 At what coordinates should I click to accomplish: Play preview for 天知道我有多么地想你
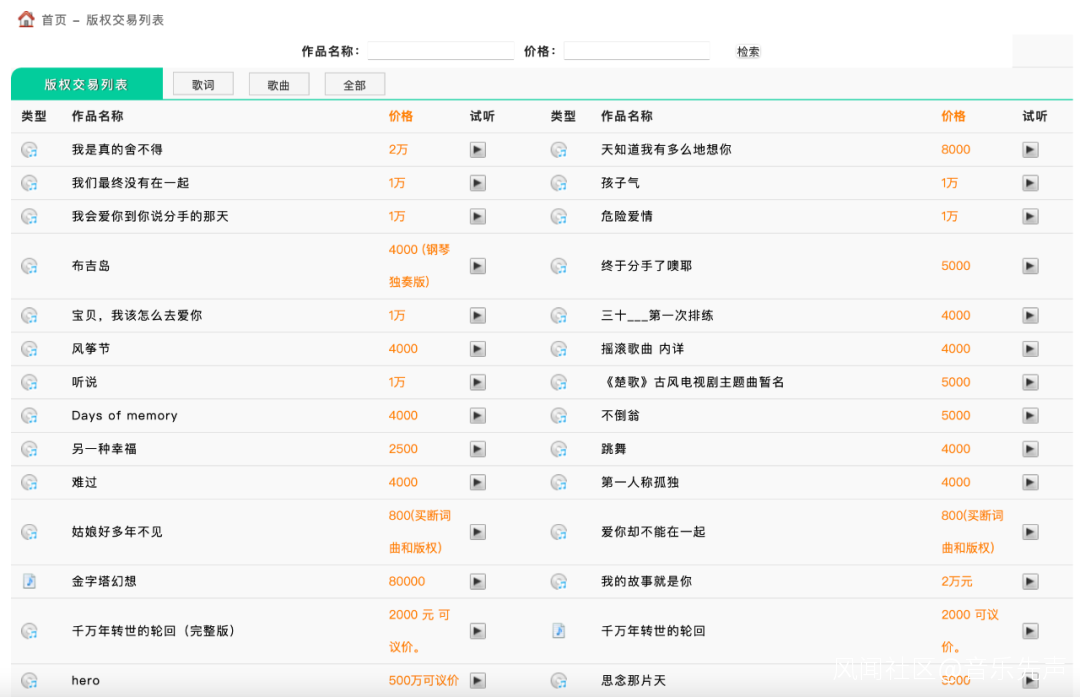(x=1030, y=150)
